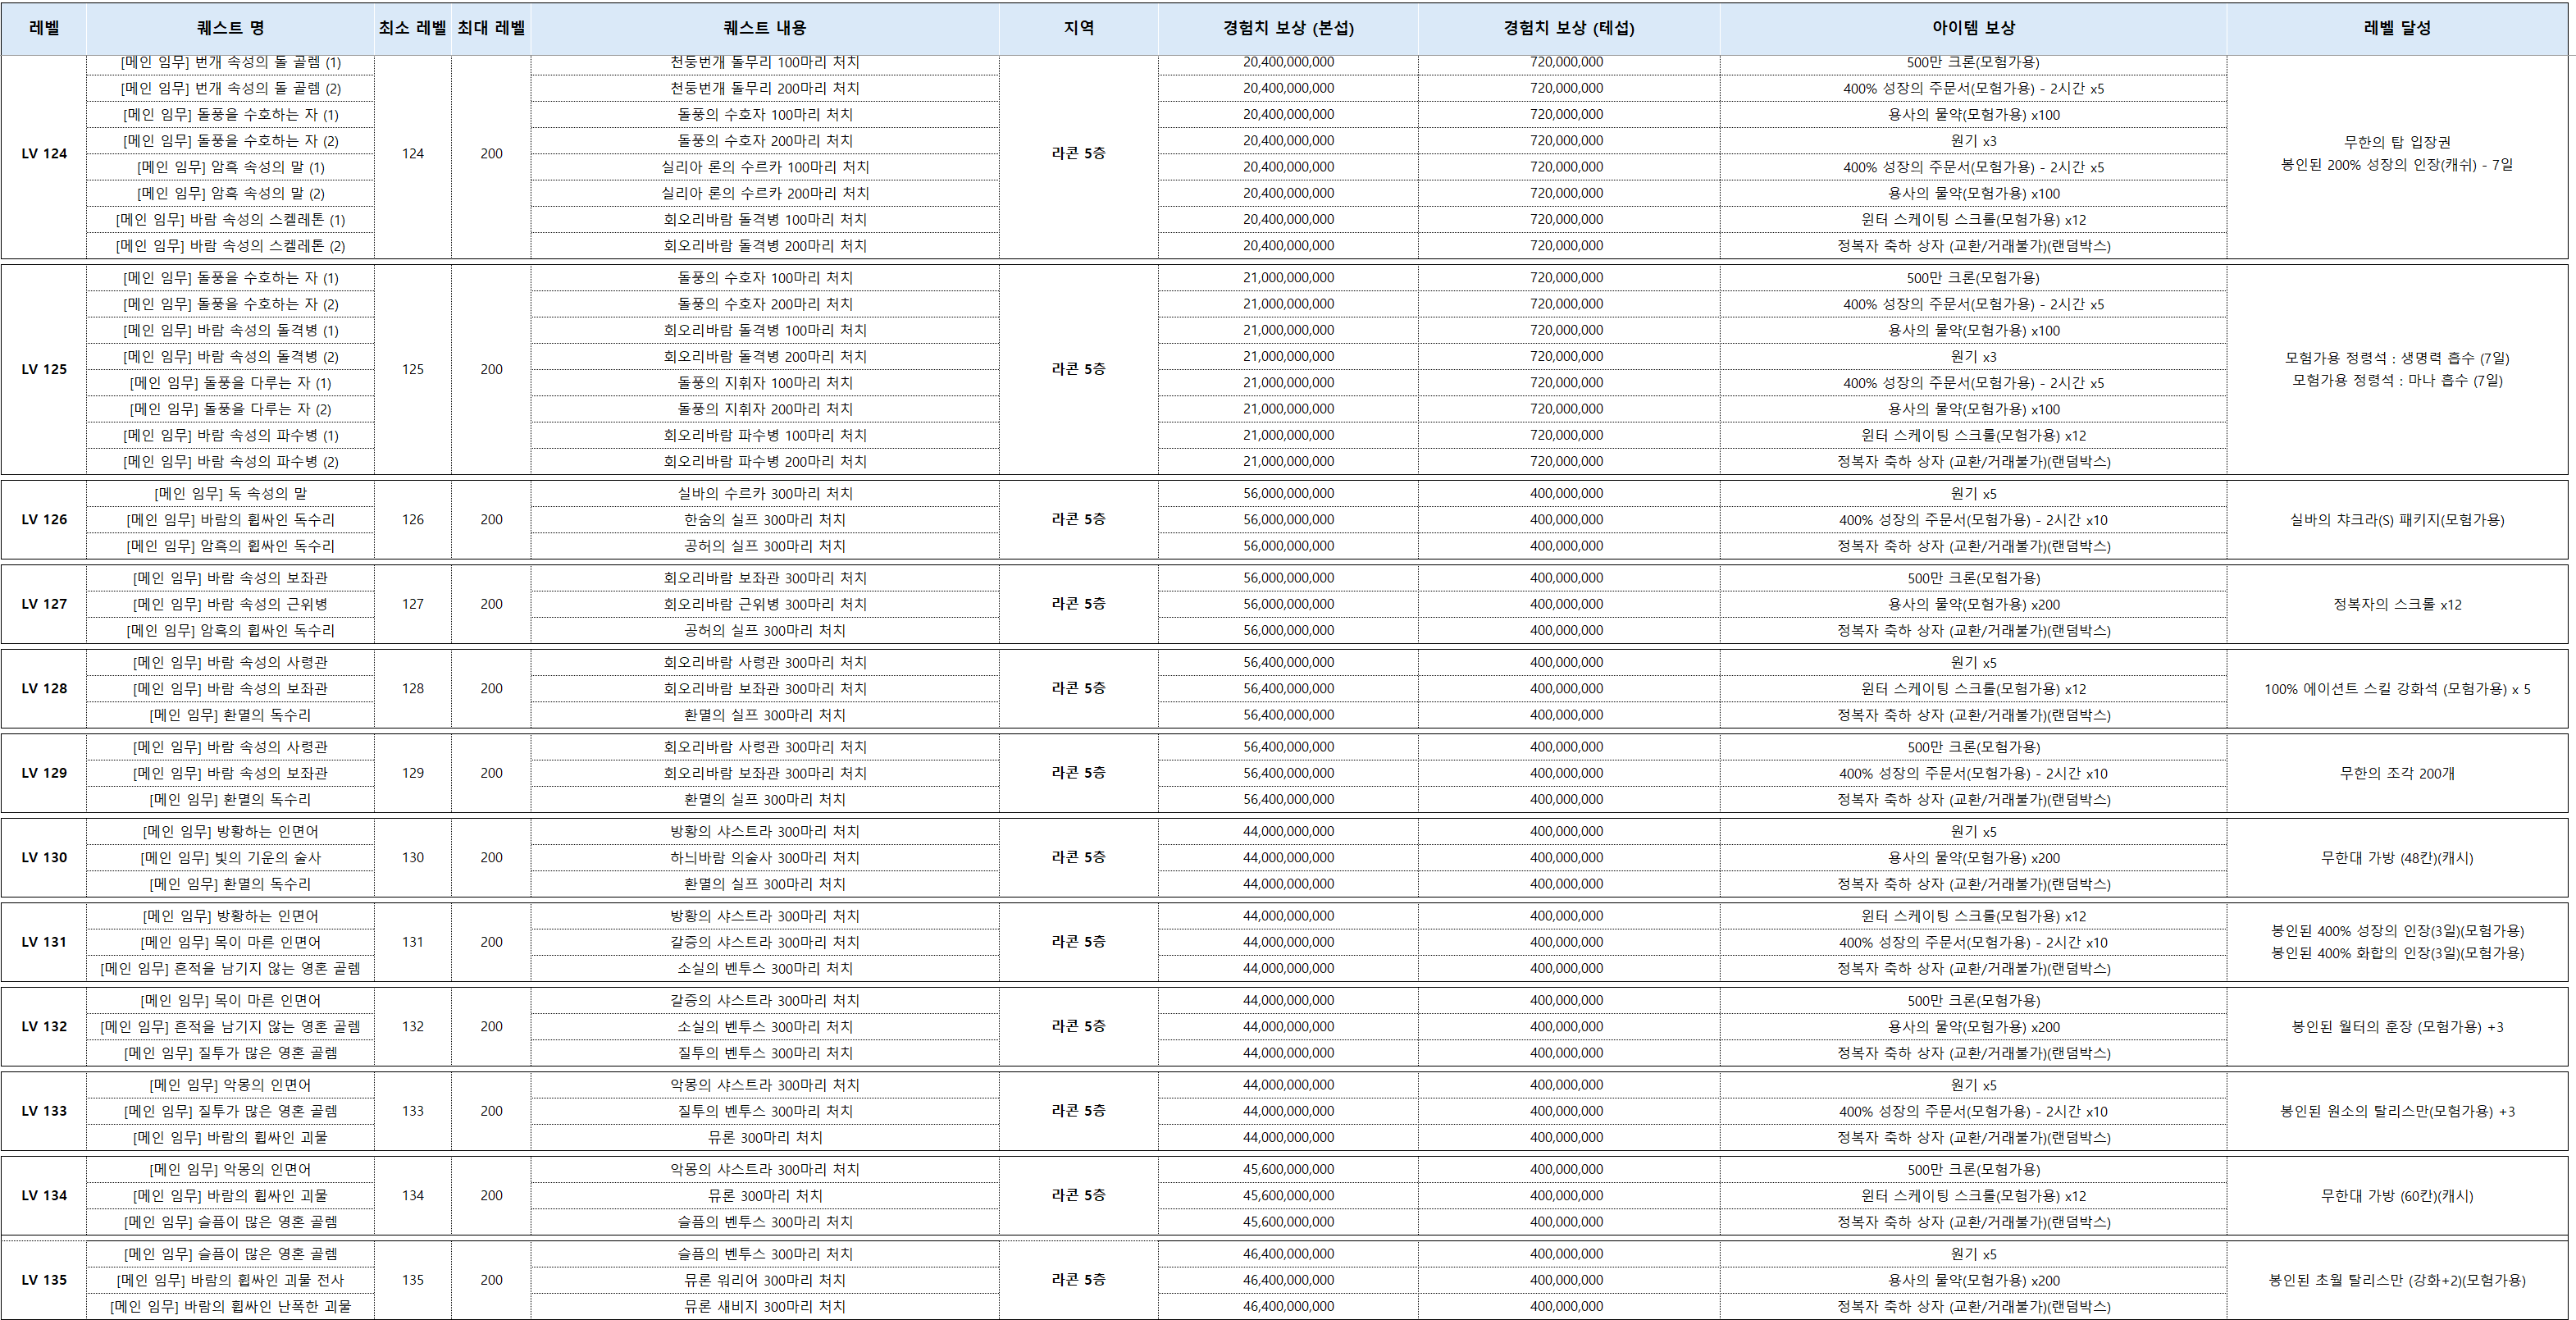Click 무한대 가방 (60칸)(캐시) cell
The image size is (2576, 1320).
click(2396, 1196)
